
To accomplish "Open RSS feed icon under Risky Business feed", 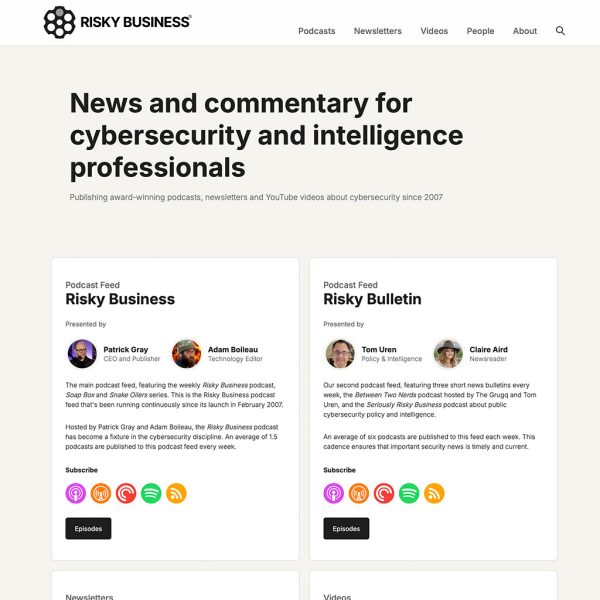I will 176,493.
